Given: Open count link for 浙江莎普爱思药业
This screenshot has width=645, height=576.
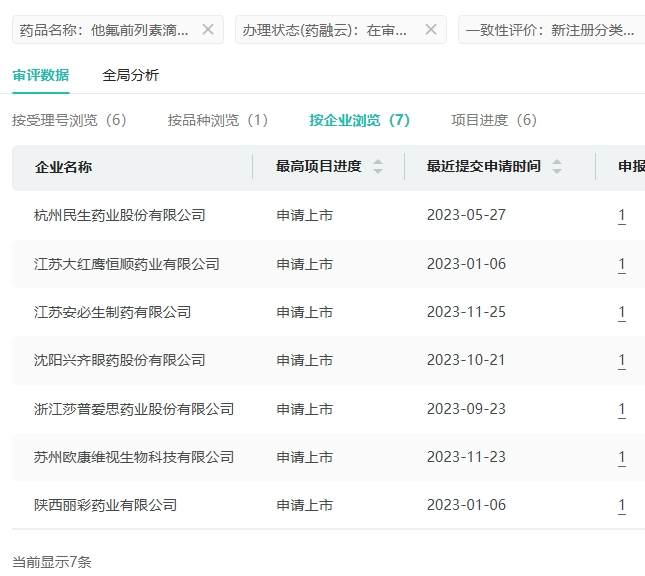Looking at the screenshot, I should point(622,409).
